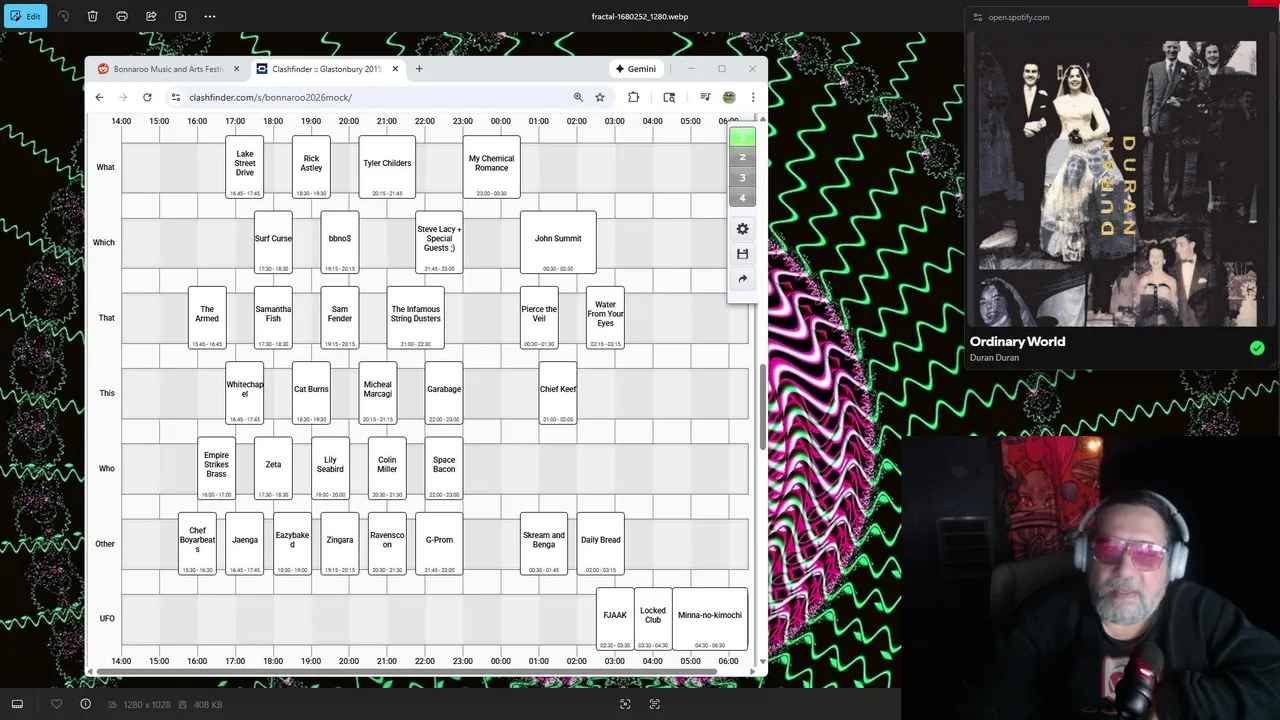Reload the Clashfinder page
The width and height of the screenshot is (1280, 720).
[147, 97]
